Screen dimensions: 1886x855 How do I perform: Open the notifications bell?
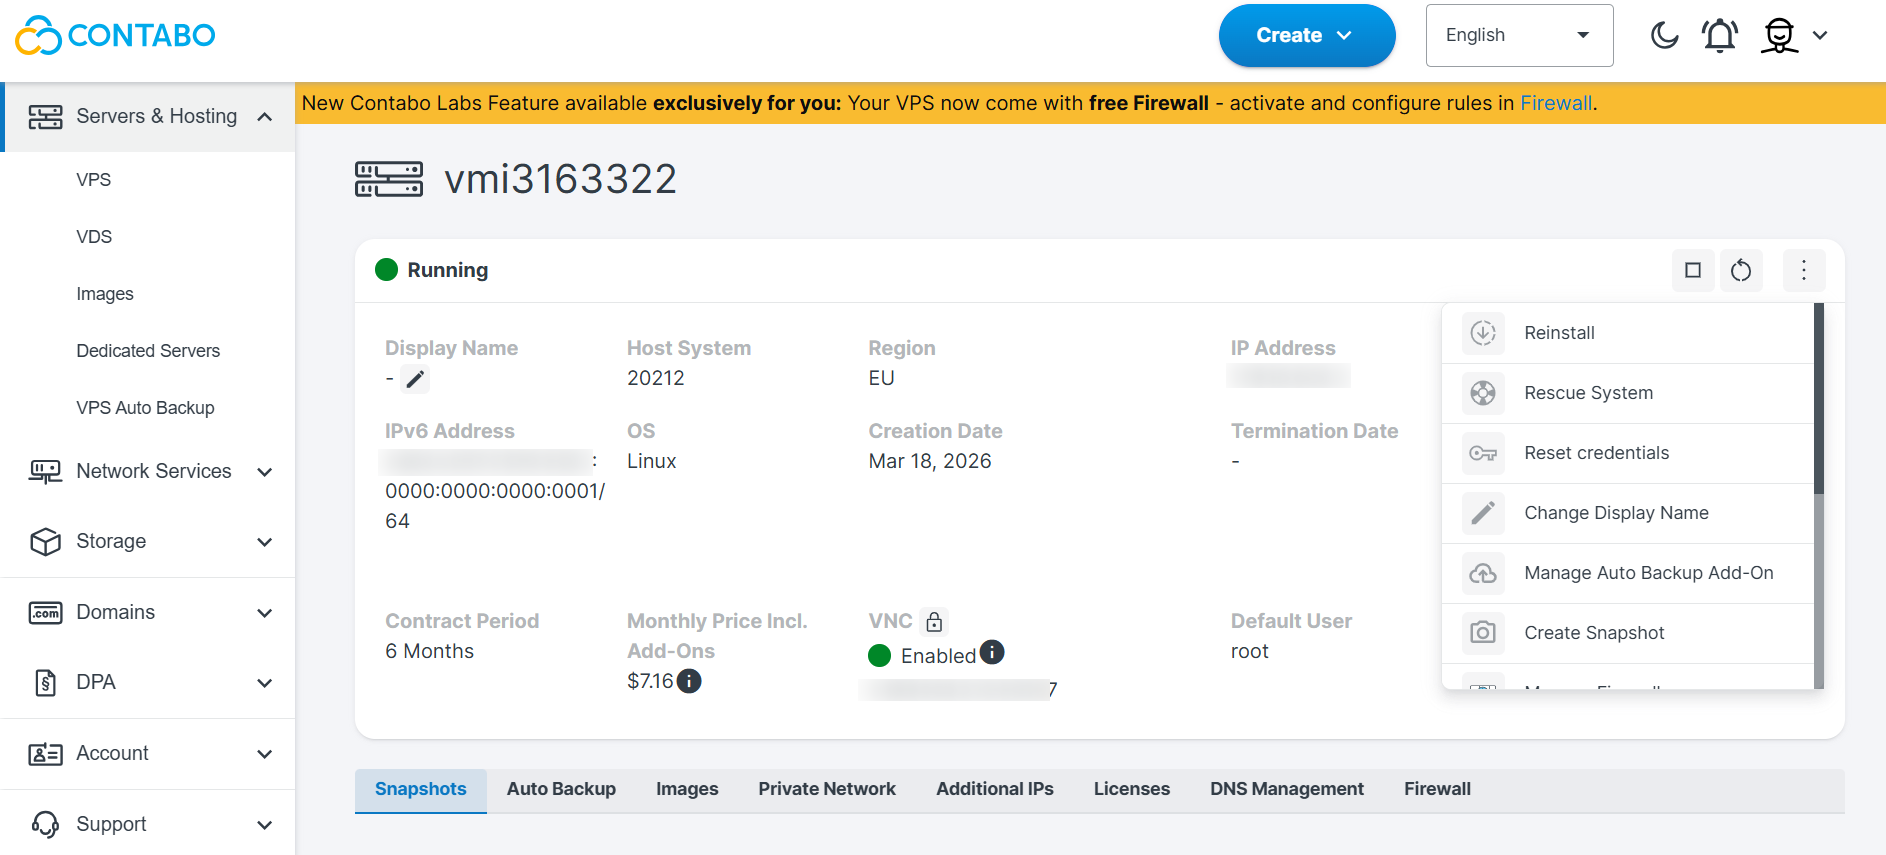[x=1720, y=35]
